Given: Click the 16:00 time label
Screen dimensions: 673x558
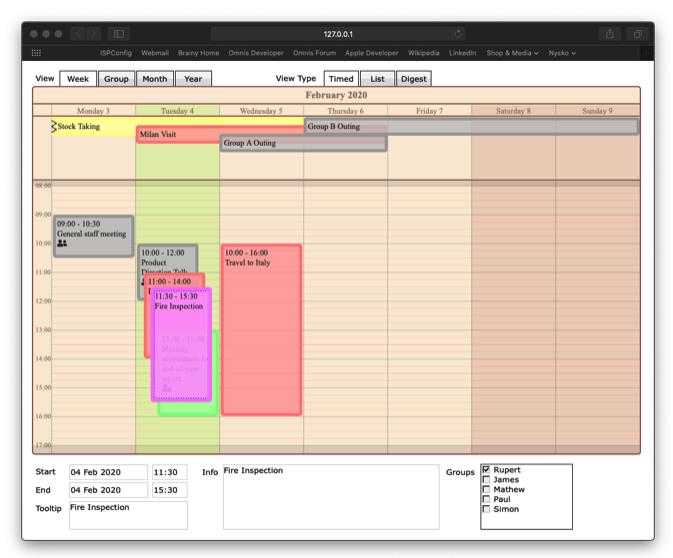Looking at the screenshot, I should (x=43, y=416).
